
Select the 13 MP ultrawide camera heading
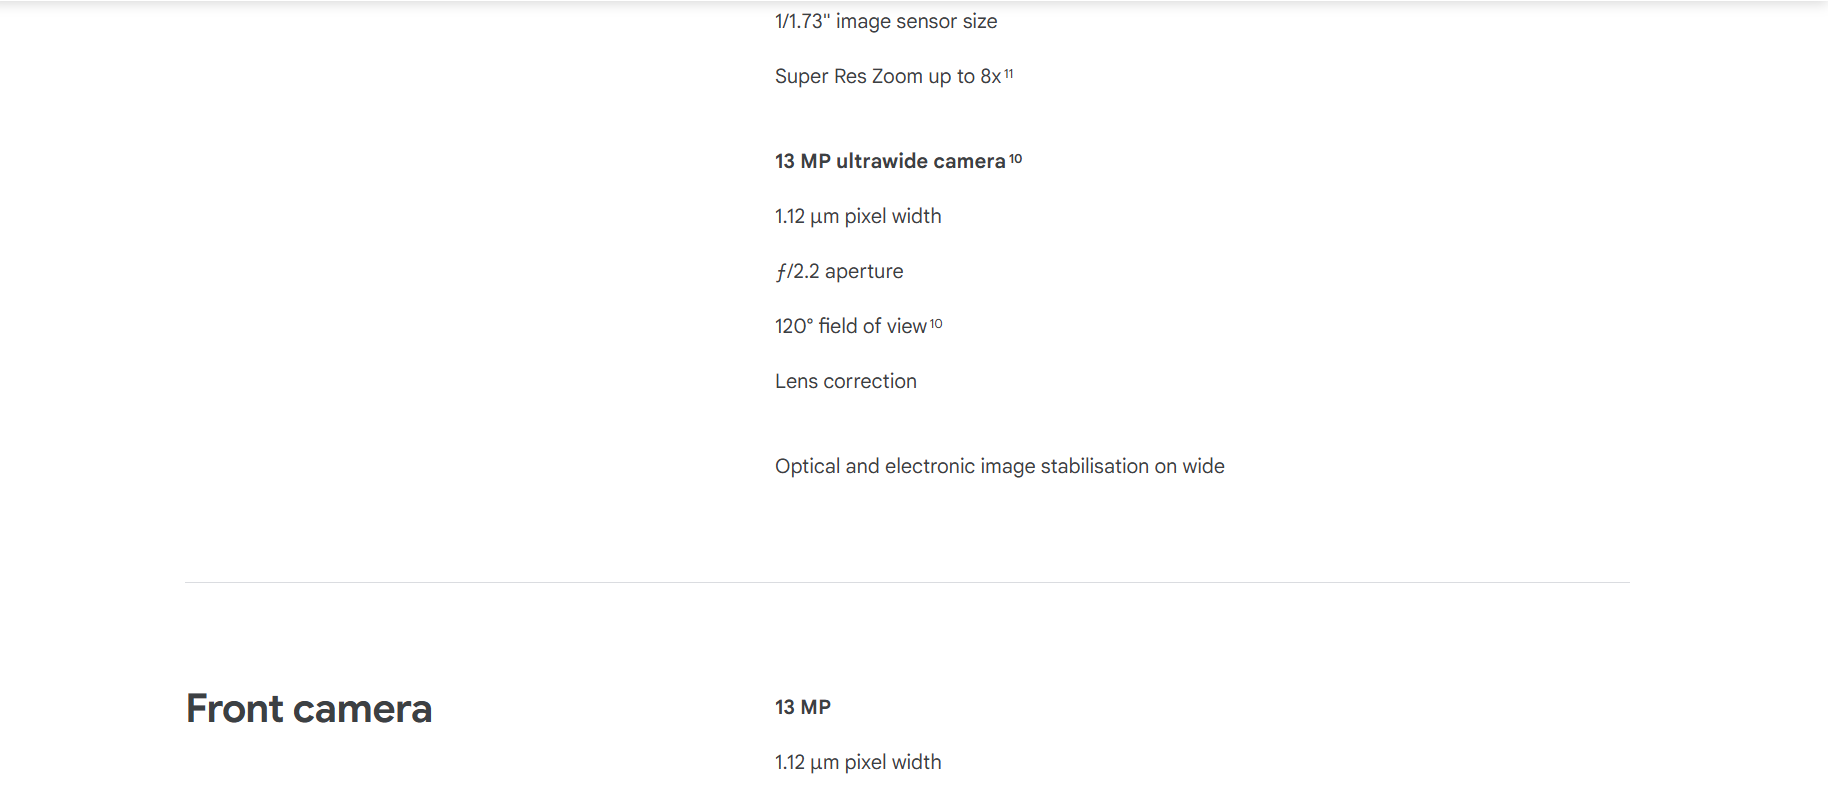coord(890,161)
